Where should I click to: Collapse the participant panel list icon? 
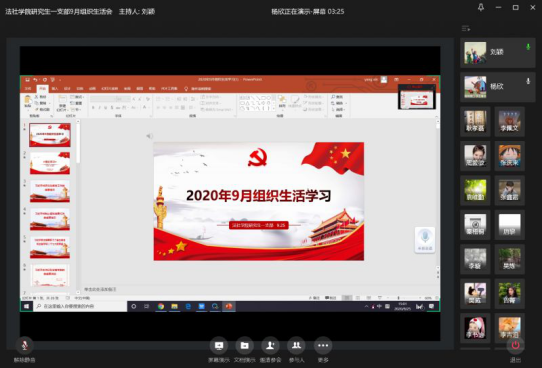(466, 28)
